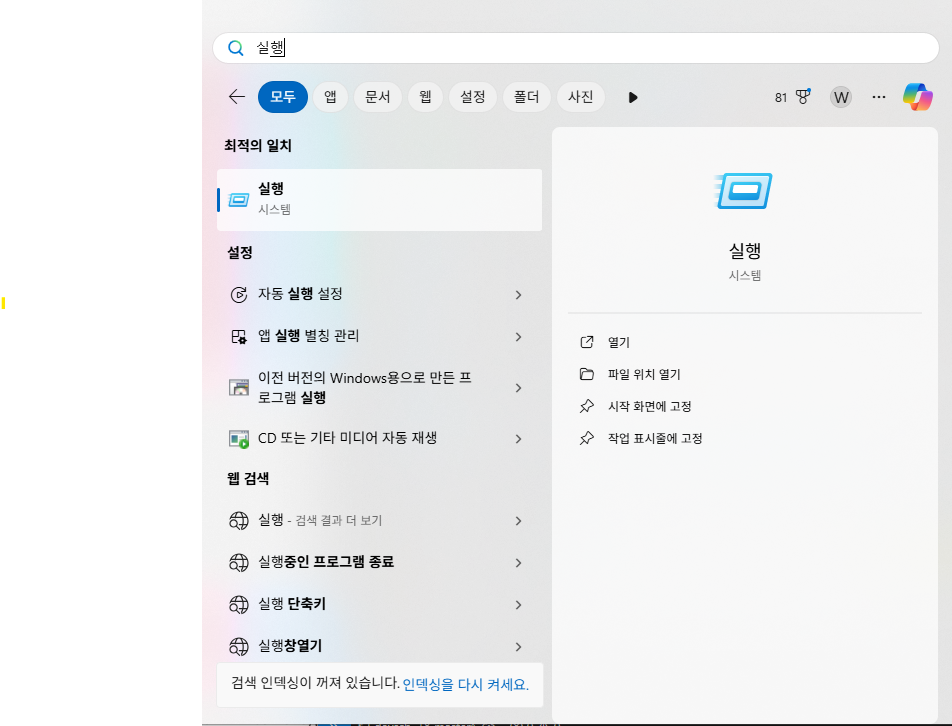Click the large 실행 icon in preview panel

(x=744, y=190)
